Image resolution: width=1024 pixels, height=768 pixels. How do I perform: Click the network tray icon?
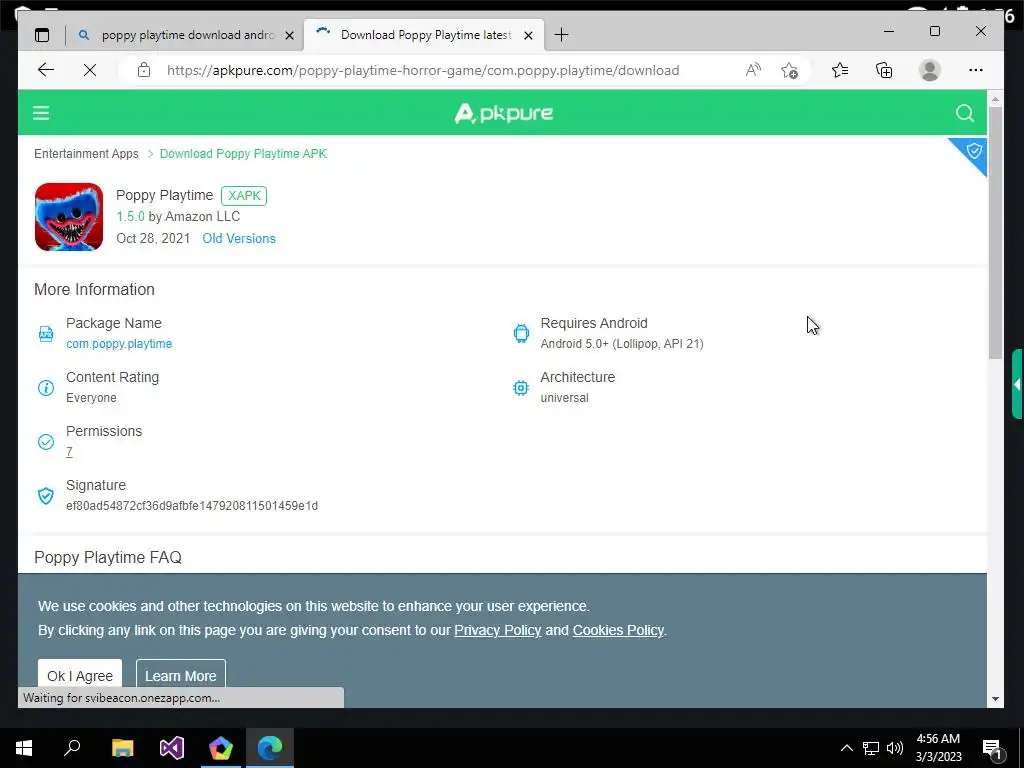(x=871, y=748)
